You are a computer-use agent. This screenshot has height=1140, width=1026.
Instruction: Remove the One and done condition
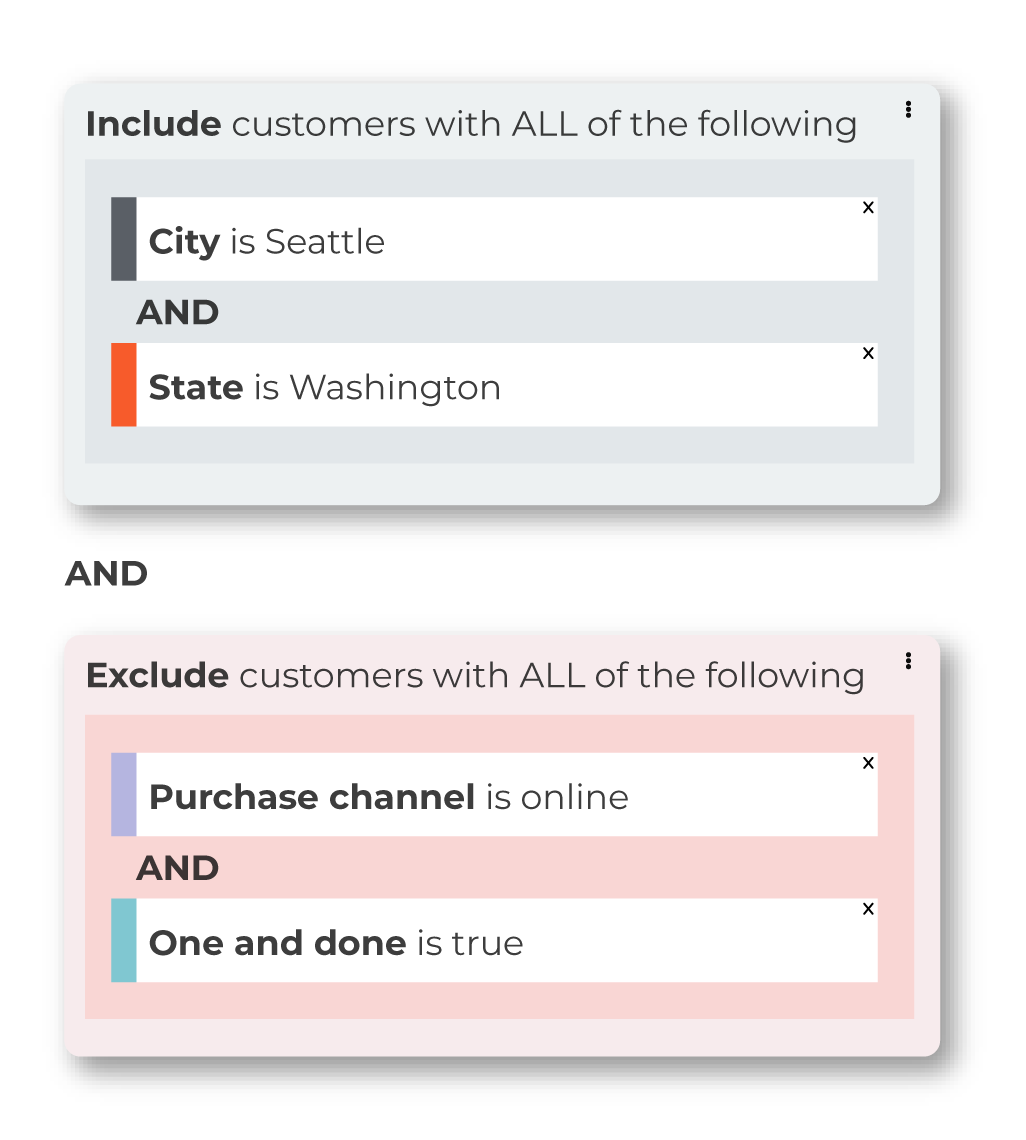[868, 908]
